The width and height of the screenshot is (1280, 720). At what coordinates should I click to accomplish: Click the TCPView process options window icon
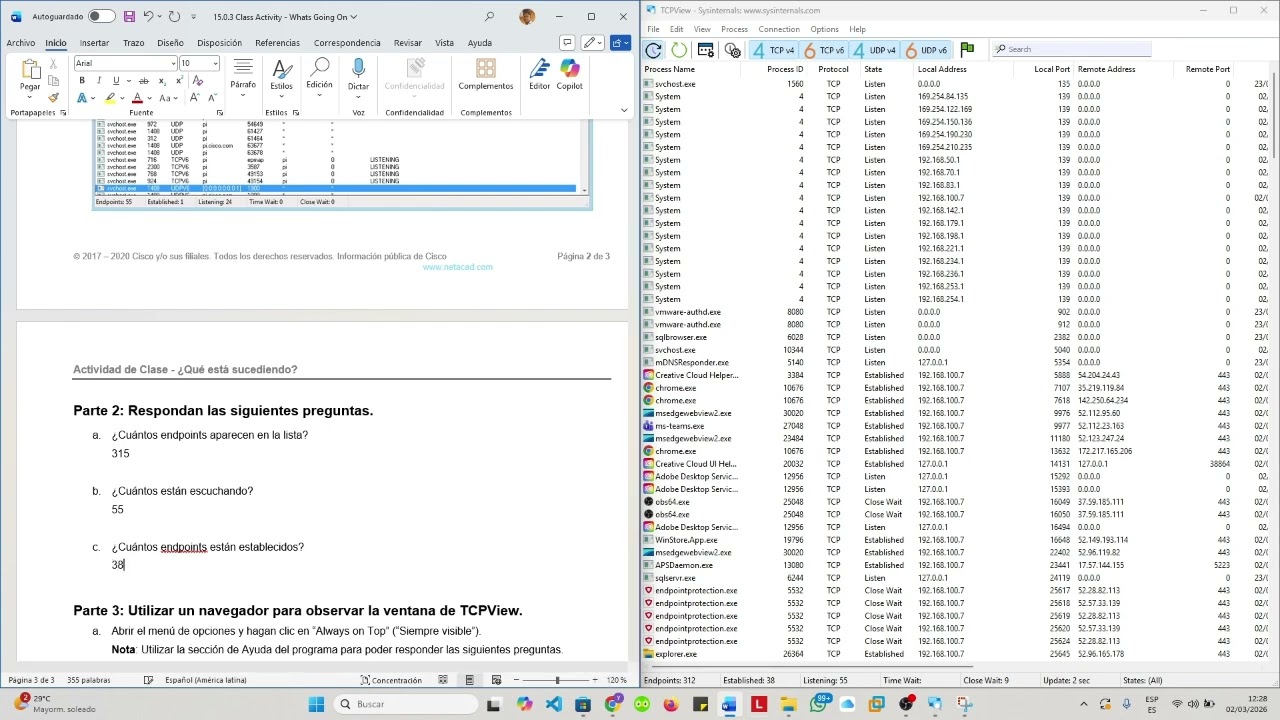click(706, 50)
